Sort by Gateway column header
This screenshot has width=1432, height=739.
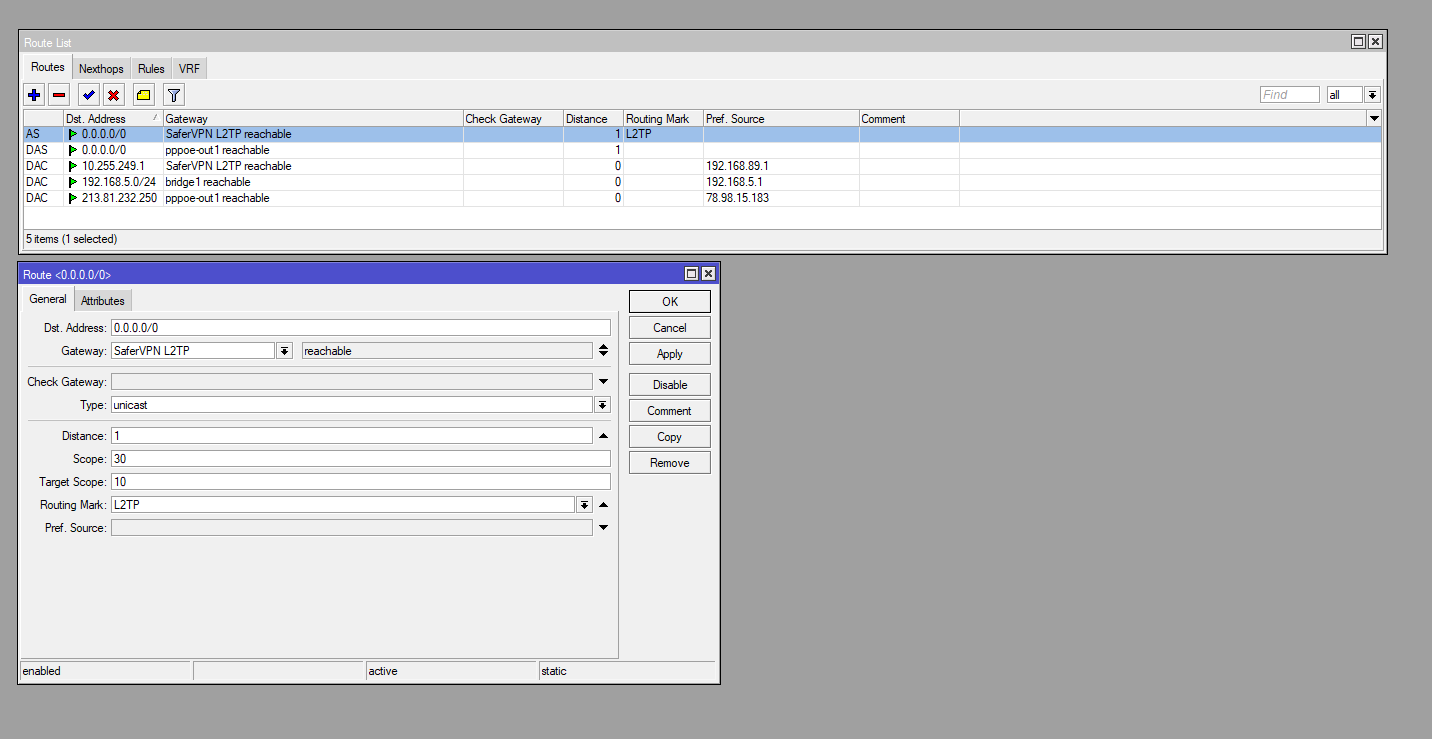[313, 118]
